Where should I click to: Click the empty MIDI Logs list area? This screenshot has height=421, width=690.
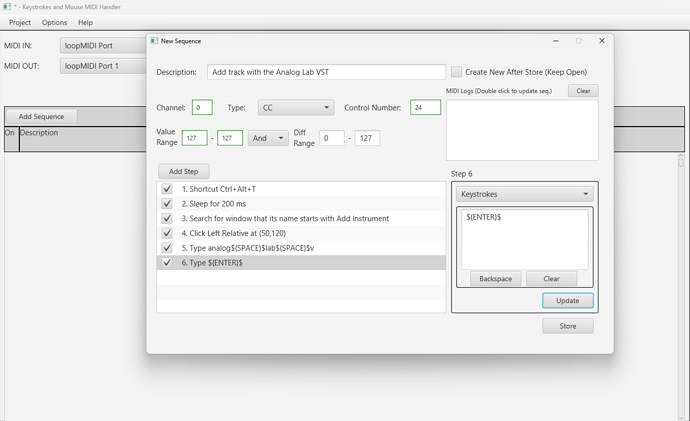click(x=522, y=130)
